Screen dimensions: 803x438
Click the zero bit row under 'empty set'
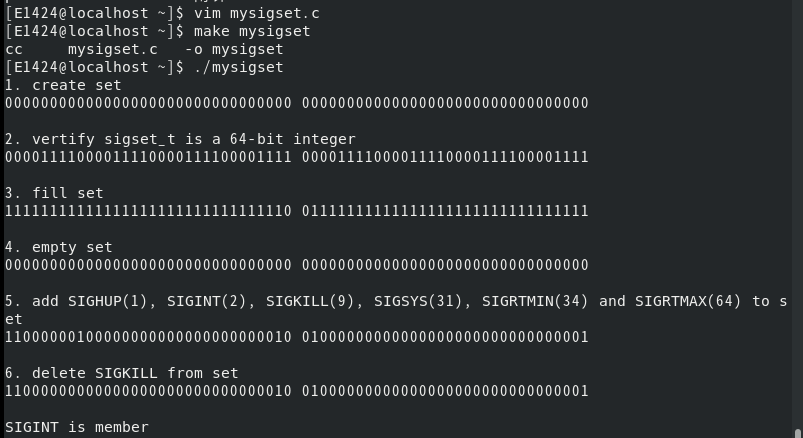(x=296, y=265)
